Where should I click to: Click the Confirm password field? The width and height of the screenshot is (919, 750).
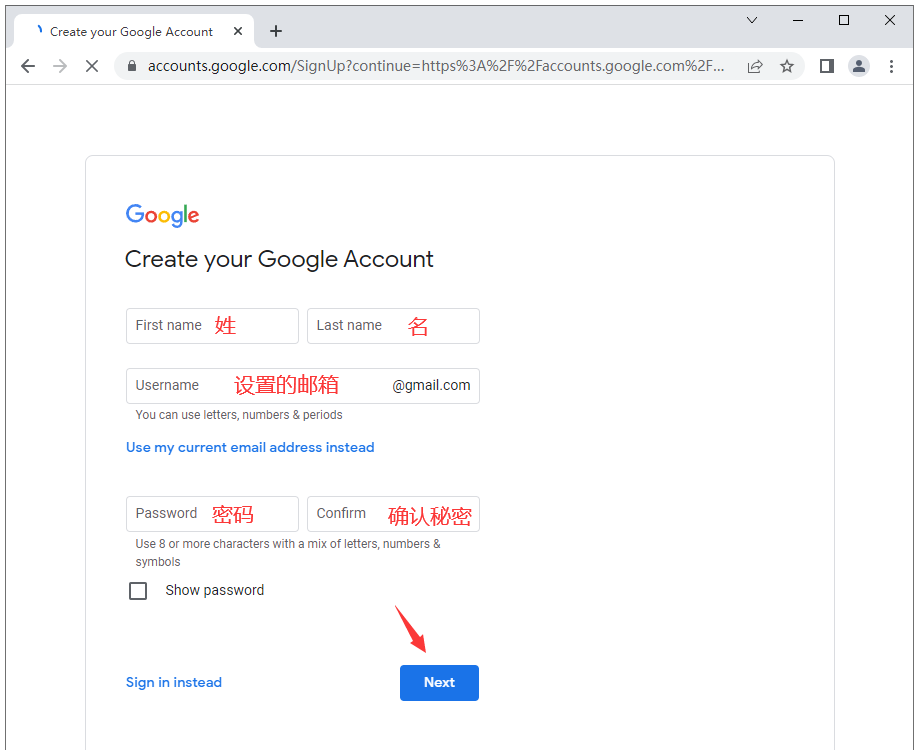[x=393, y=514]
